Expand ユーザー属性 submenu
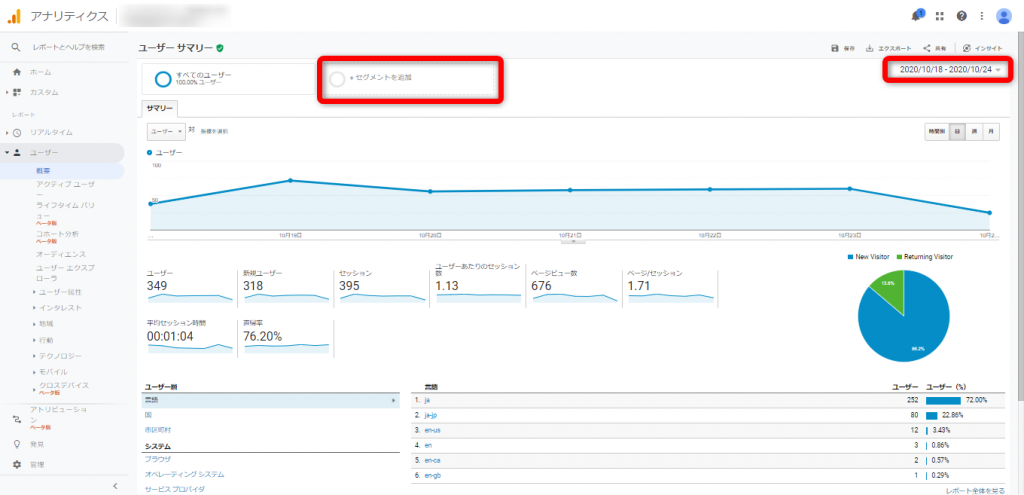The height and width of the screenshot is (495, 1024). pyautogui.click(x=34, y=292)
